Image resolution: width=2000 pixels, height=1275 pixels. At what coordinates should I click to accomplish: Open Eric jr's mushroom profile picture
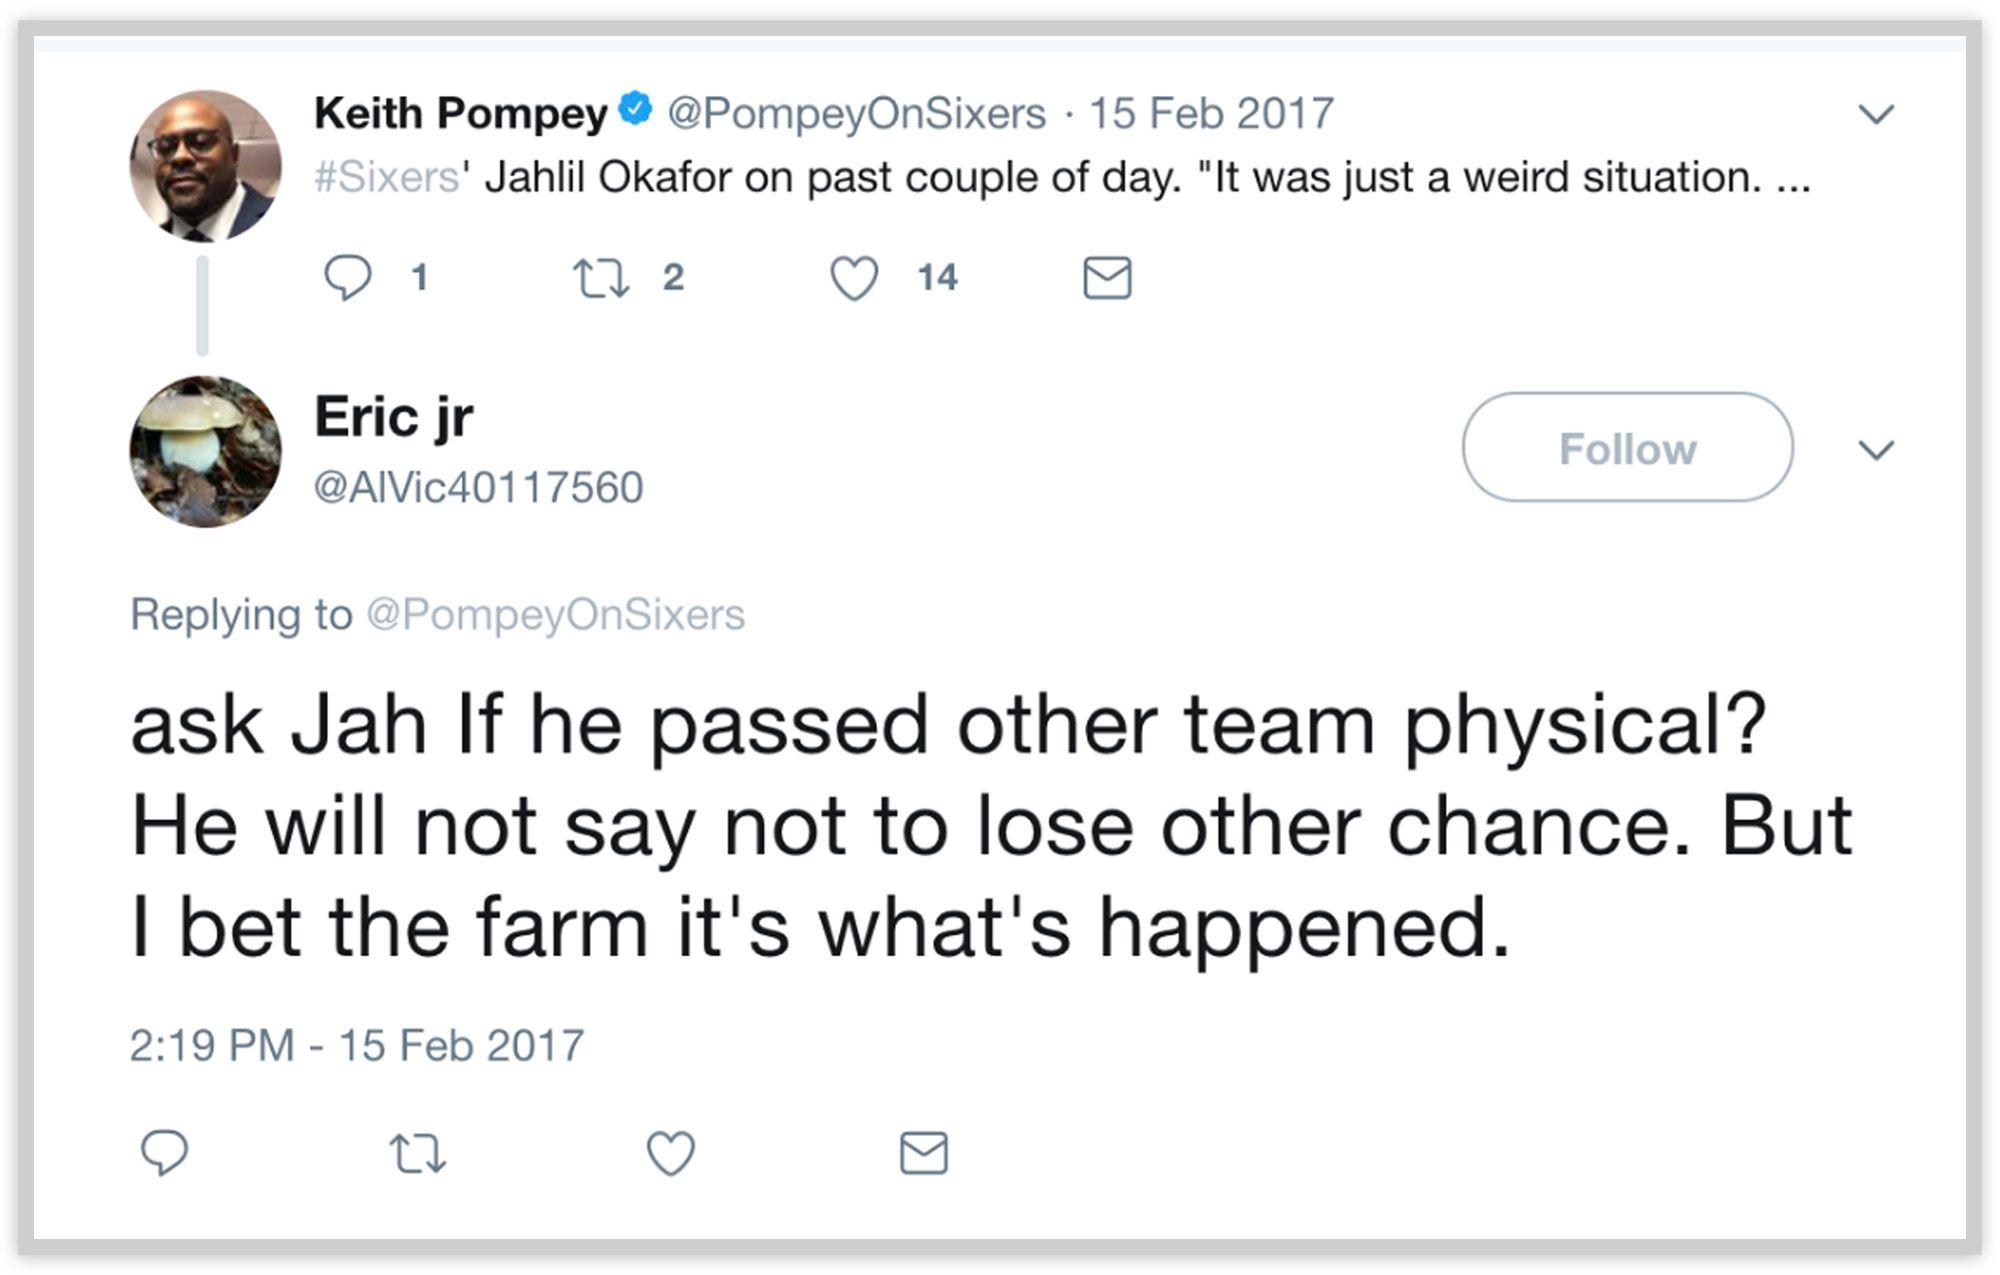(206, 451)
